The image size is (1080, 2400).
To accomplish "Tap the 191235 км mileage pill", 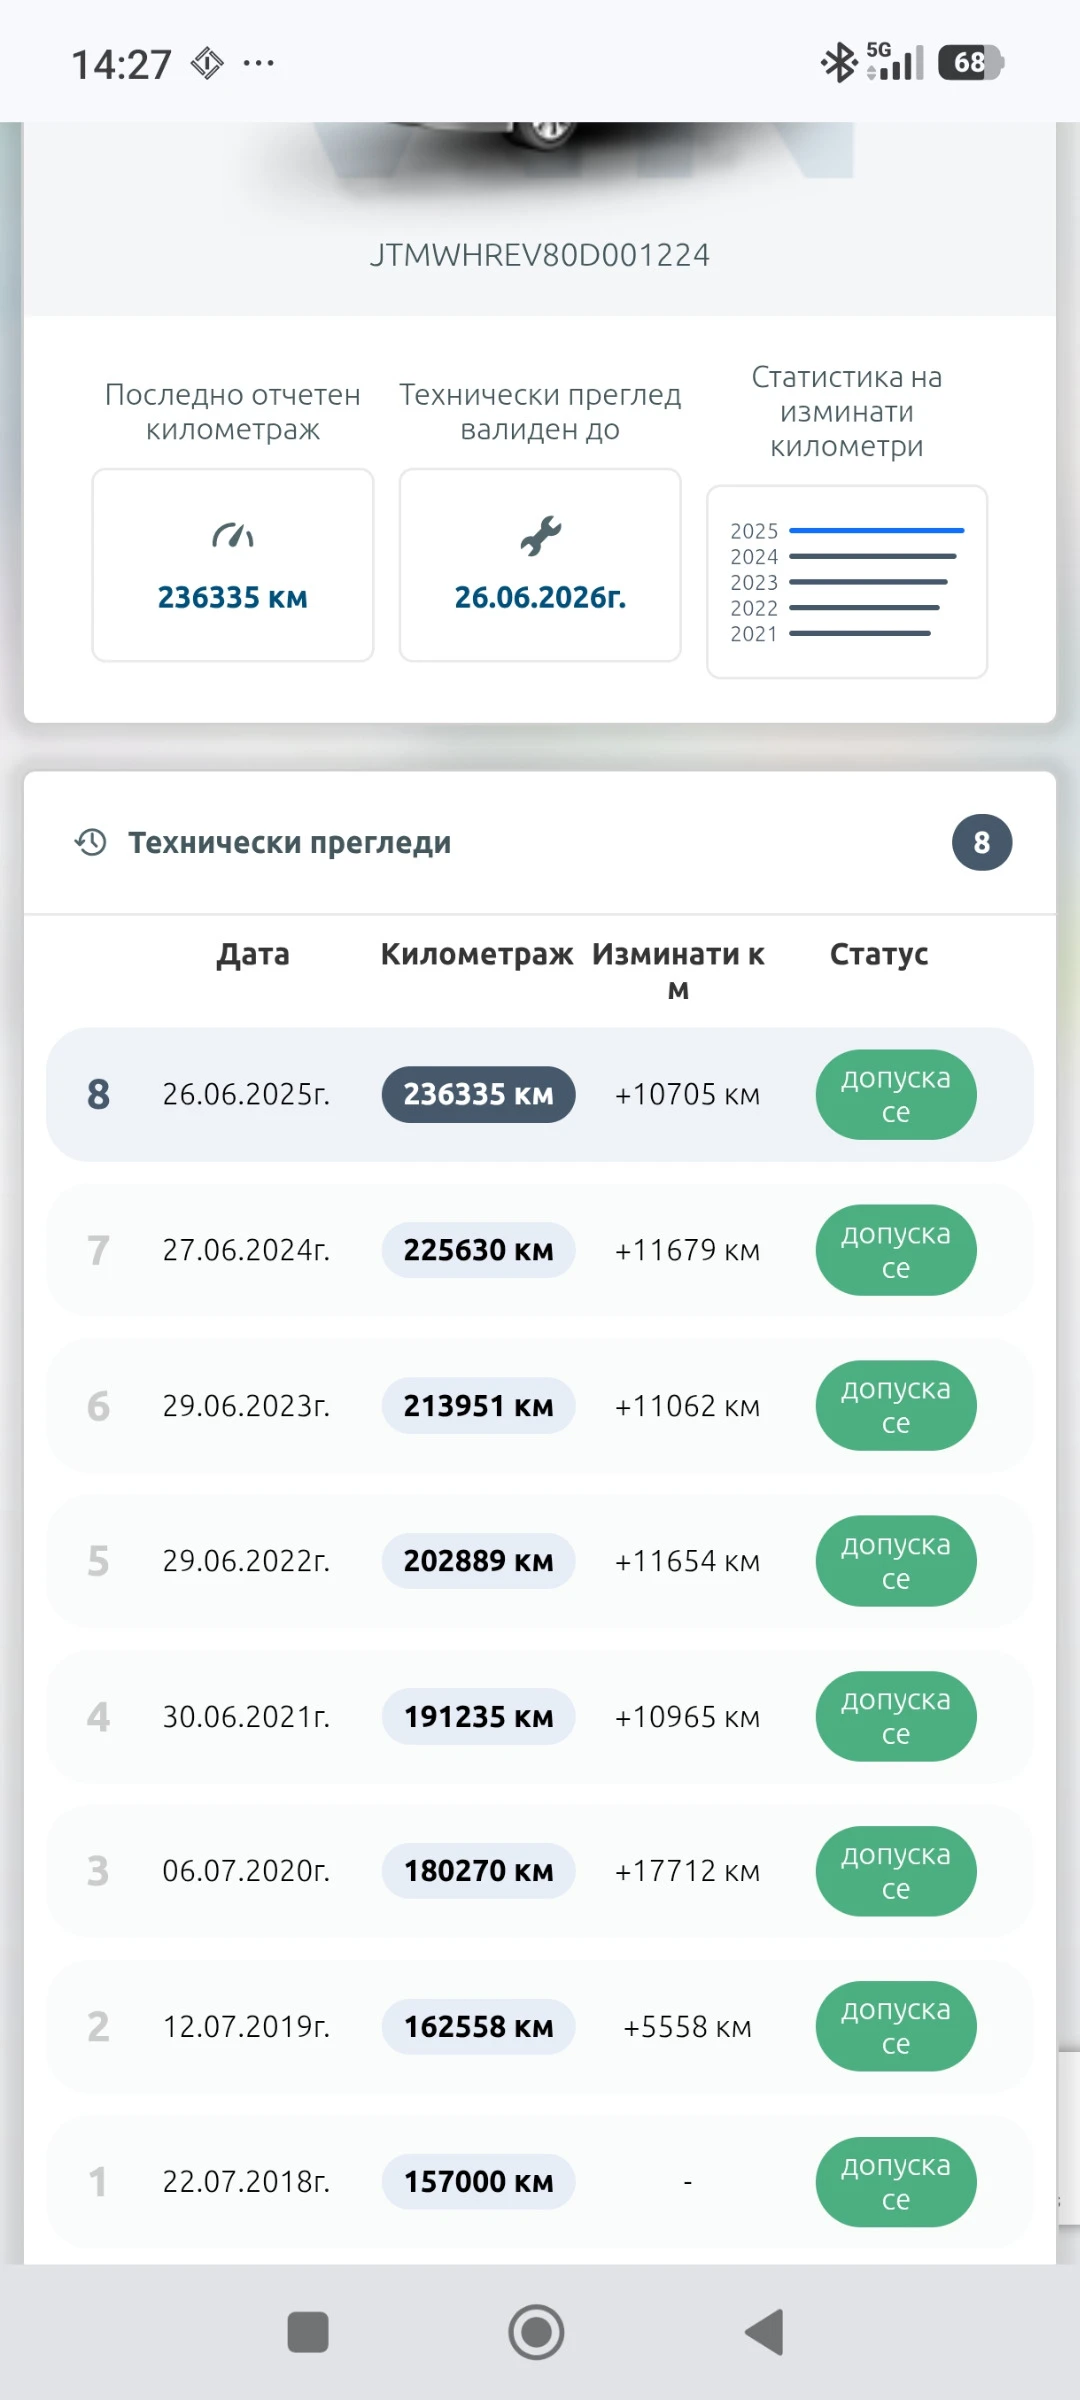I will click(478, 1717).
